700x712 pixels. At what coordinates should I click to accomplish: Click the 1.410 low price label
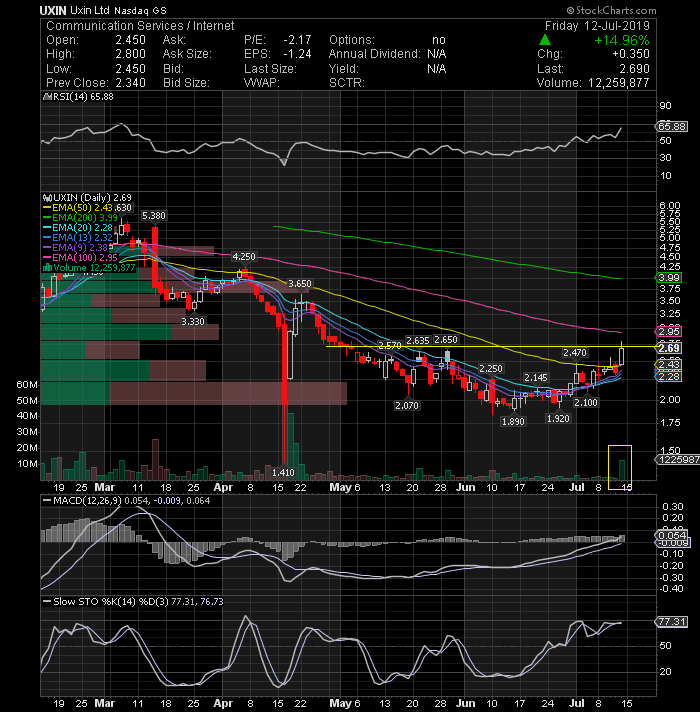pyautogui.click(x=283, y=473)
